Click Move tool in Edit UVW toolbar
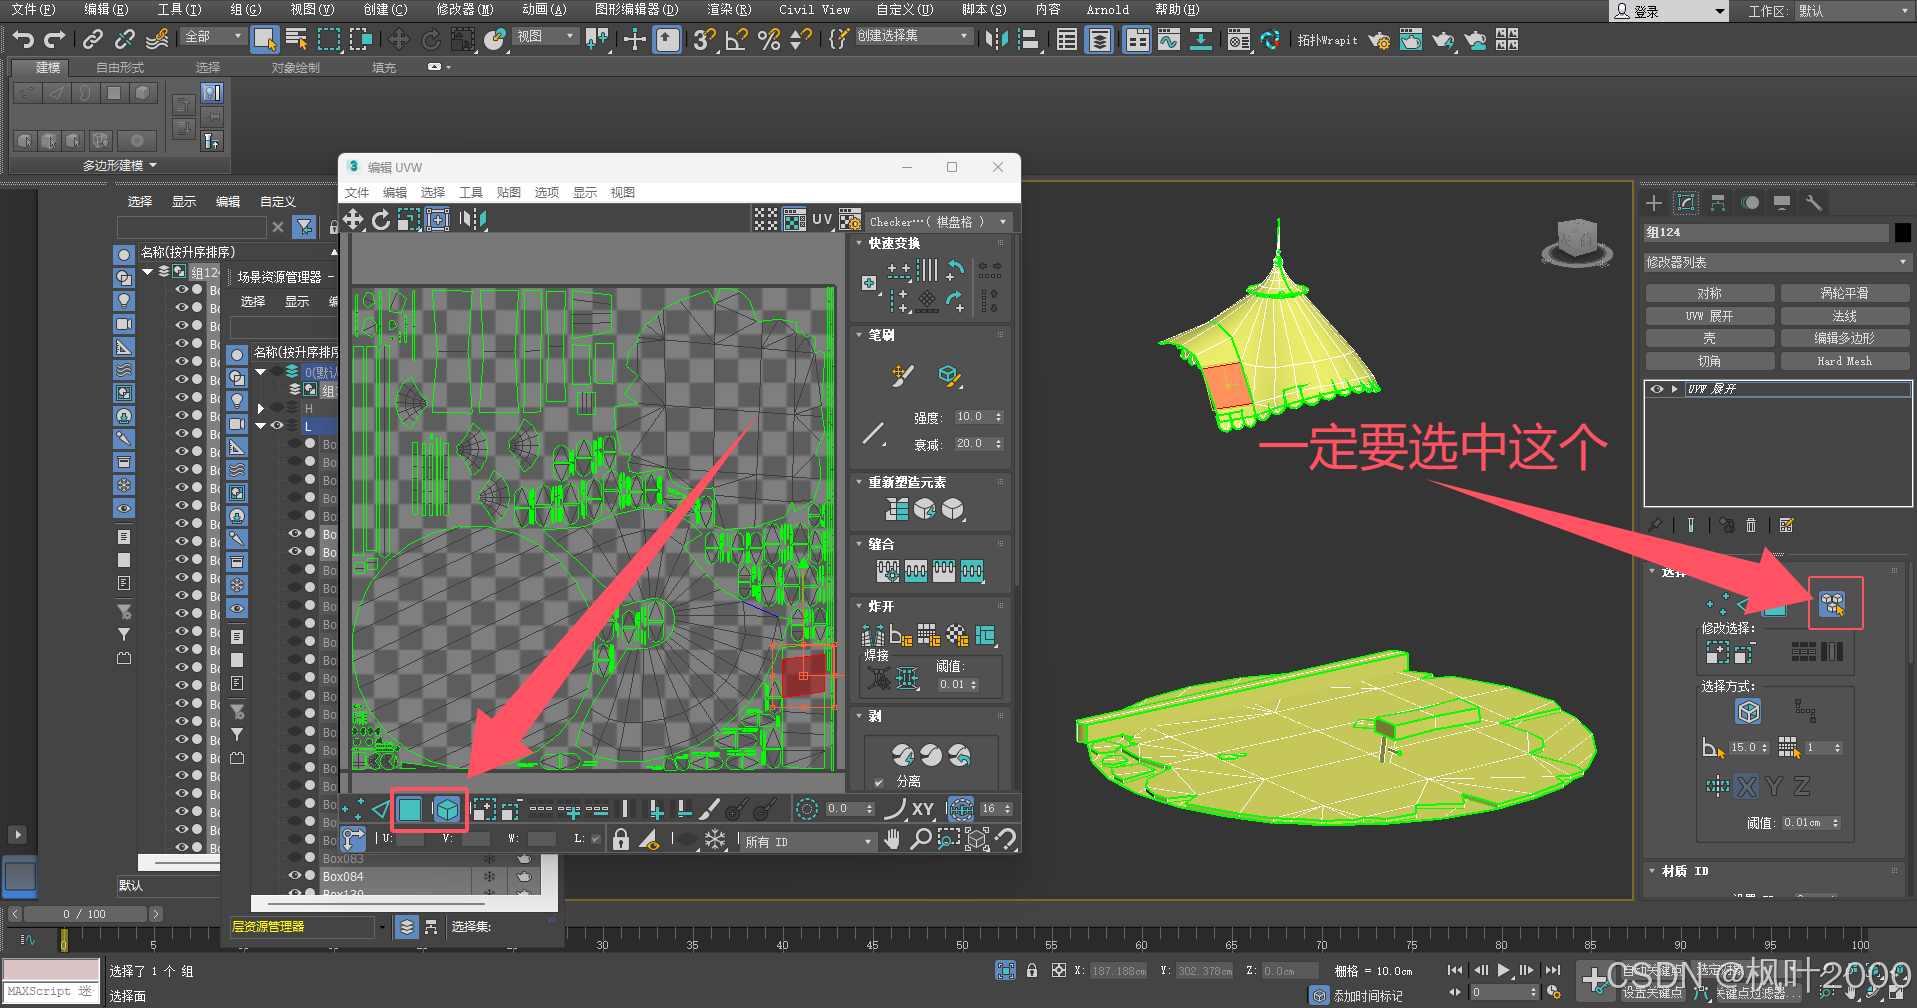The image size is (1917, 1008). tap(353, 219)
